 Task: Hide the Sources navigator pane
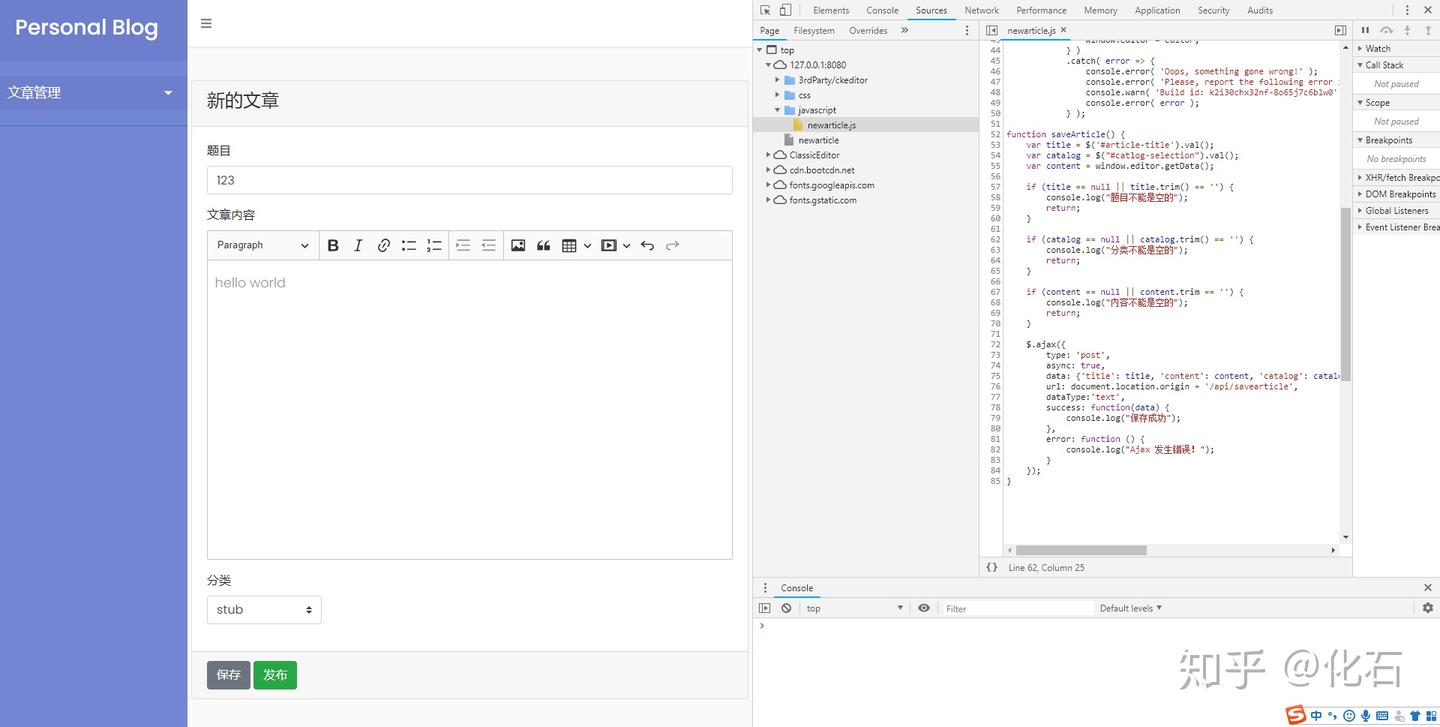coord(991,30)
